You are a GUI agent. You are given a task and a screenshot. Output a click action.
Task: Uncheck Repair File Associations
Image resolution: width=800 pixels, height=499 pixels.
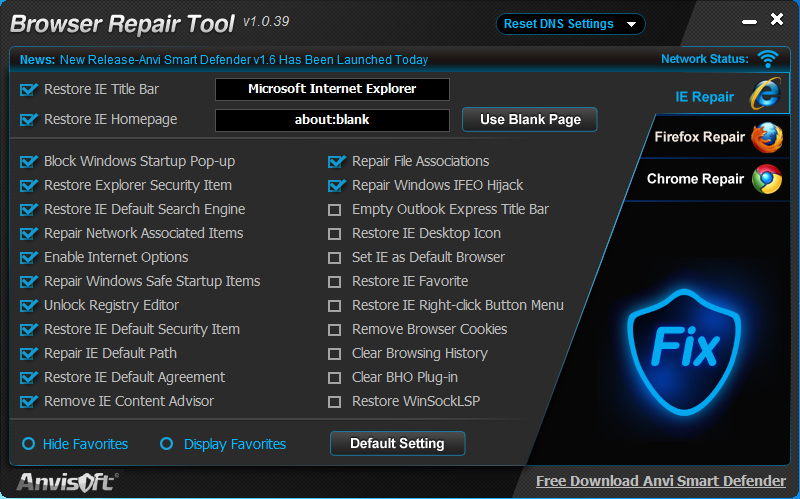coord(336,162)
